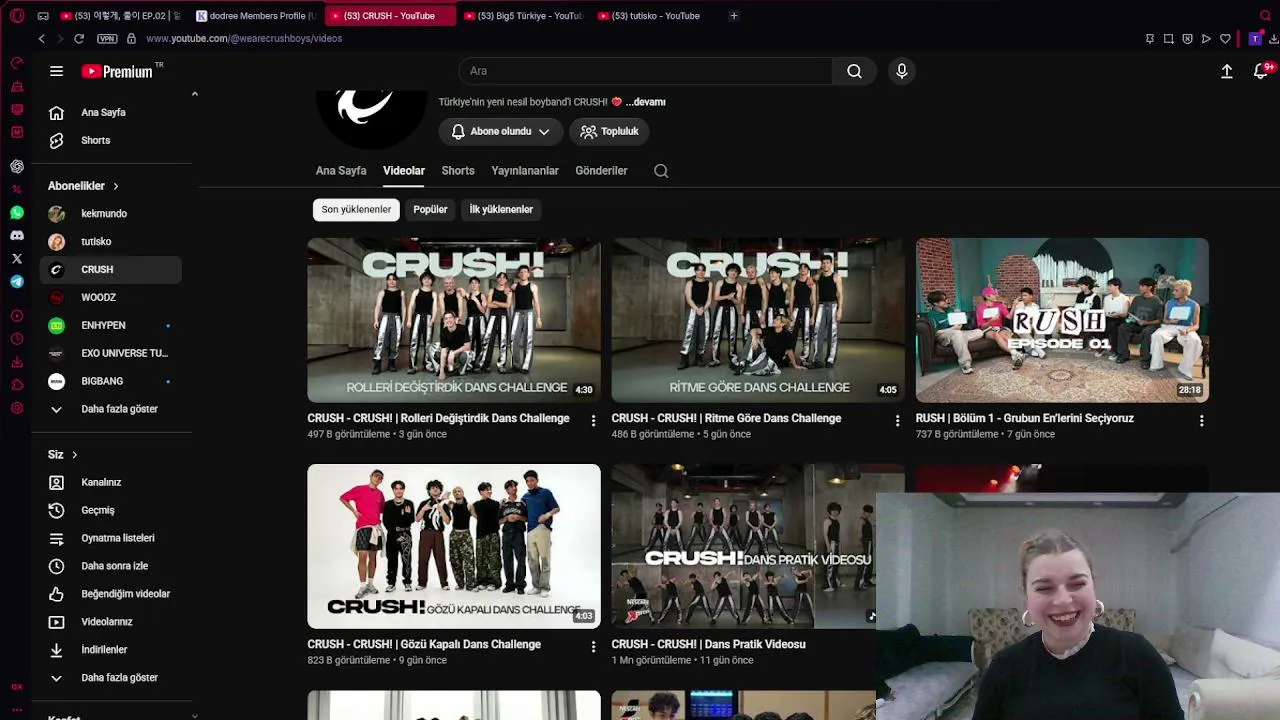This screenshot has width=1280, height=720.
Task: Go back with the browser back arrow
Action: [x=41, y=39]
